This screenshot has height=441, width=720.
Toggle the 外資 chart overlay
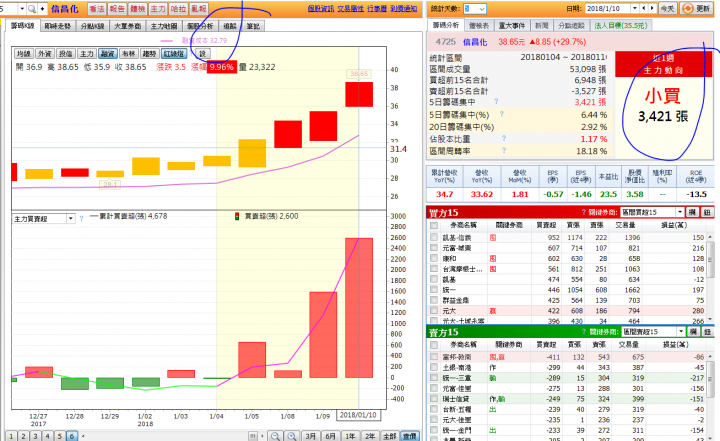[x=45, y=54]
